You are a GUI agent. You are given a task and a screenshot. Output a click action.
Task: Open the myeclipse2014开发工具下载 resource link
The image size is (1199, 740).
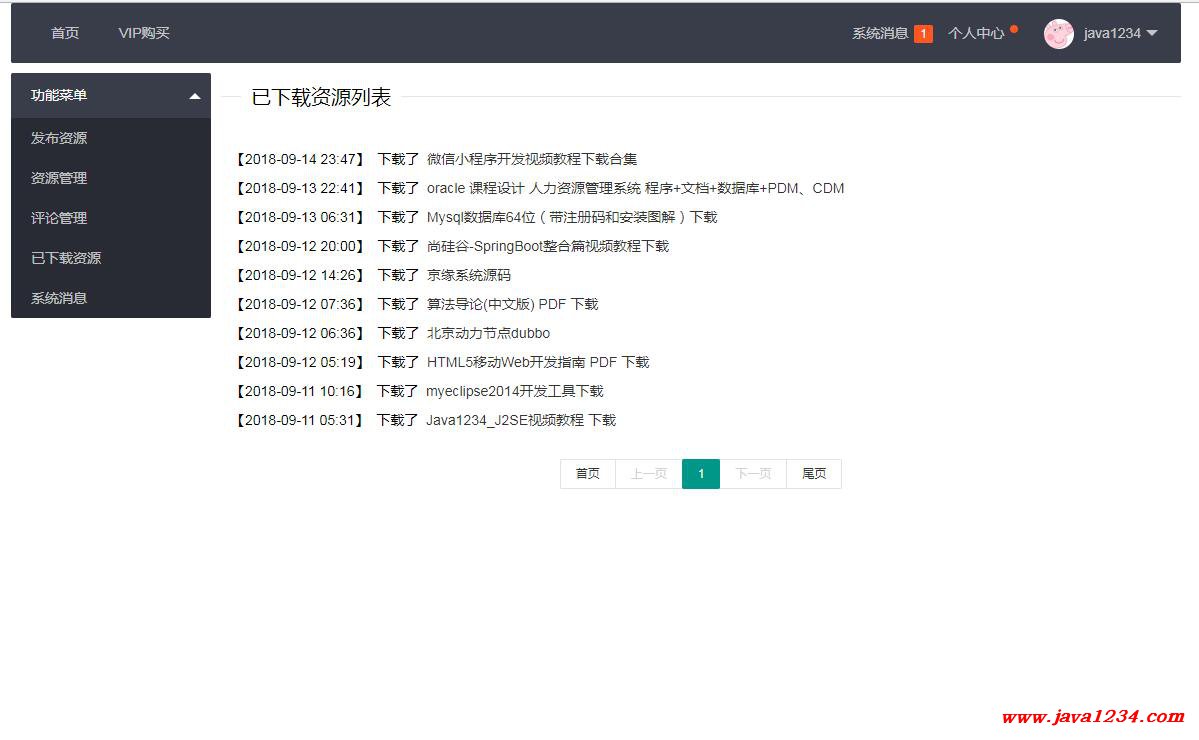(515, 391)
